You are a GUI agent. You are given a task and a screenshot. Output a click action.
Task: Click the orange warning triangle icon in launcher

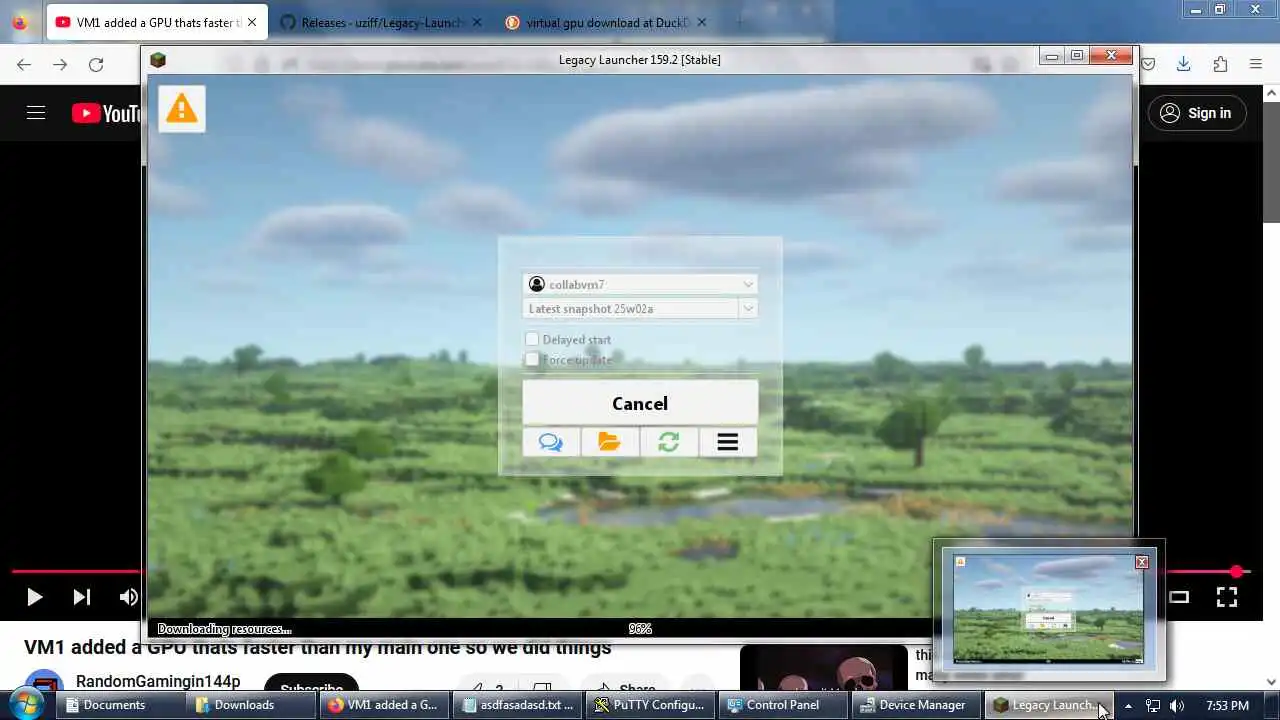[x=181, y=108]
